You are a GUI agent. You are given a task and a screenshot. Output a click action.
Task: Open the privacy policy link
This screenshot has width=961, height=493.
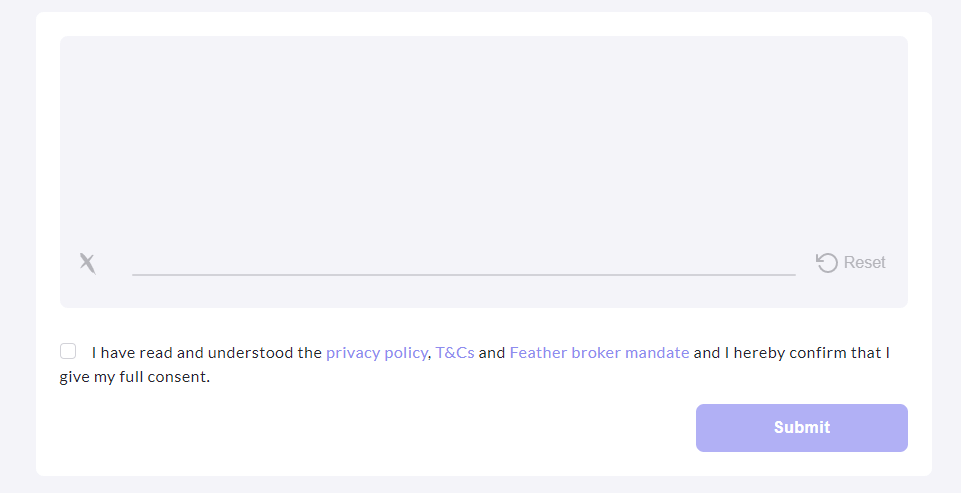pyautogui.click(x=376, y=353)
